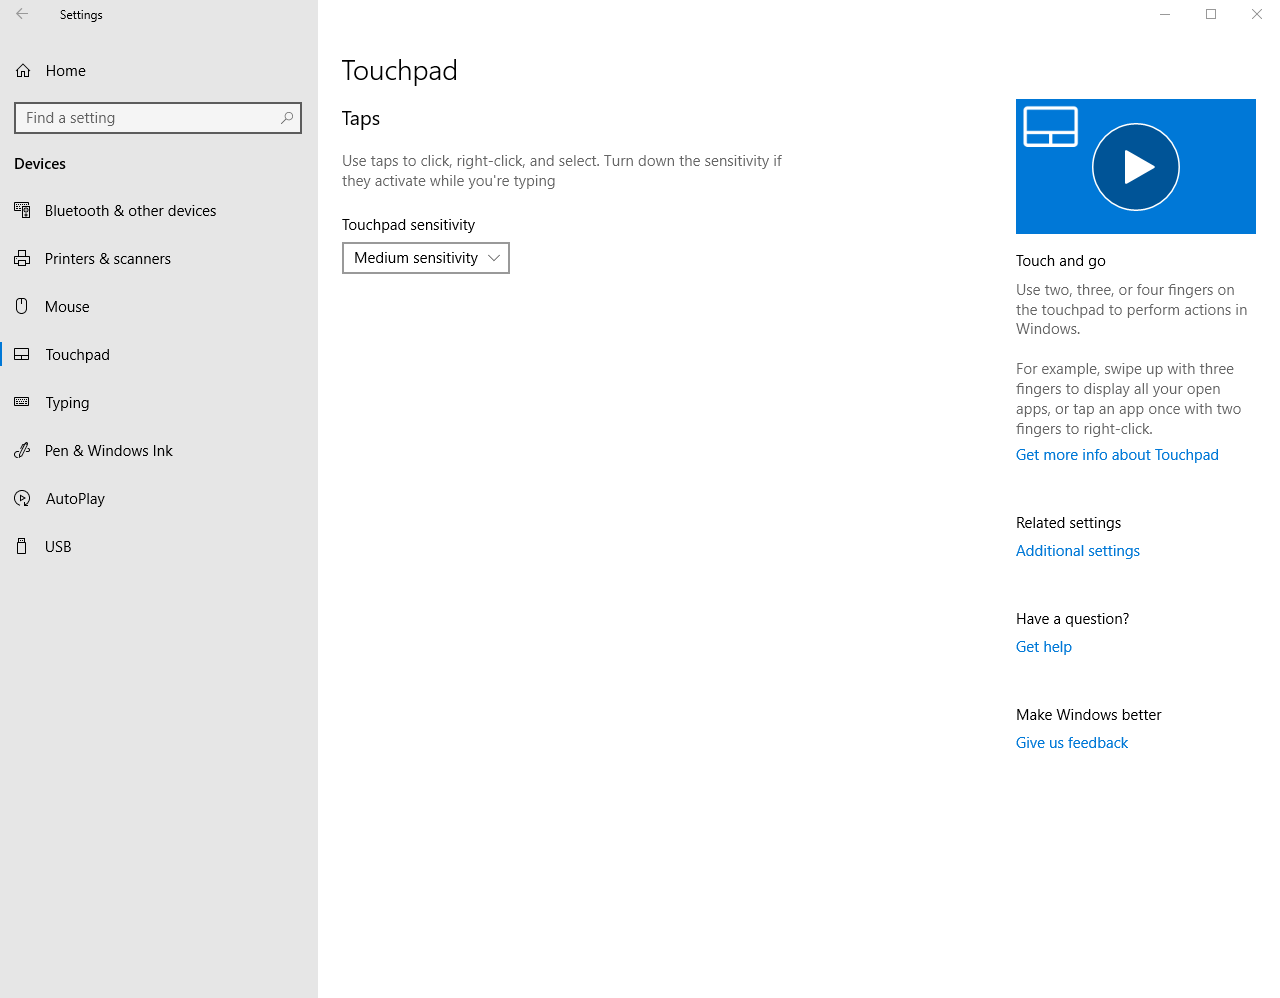
Task: Click the Pen & Windows Ink icon
Action: point(22,451)
